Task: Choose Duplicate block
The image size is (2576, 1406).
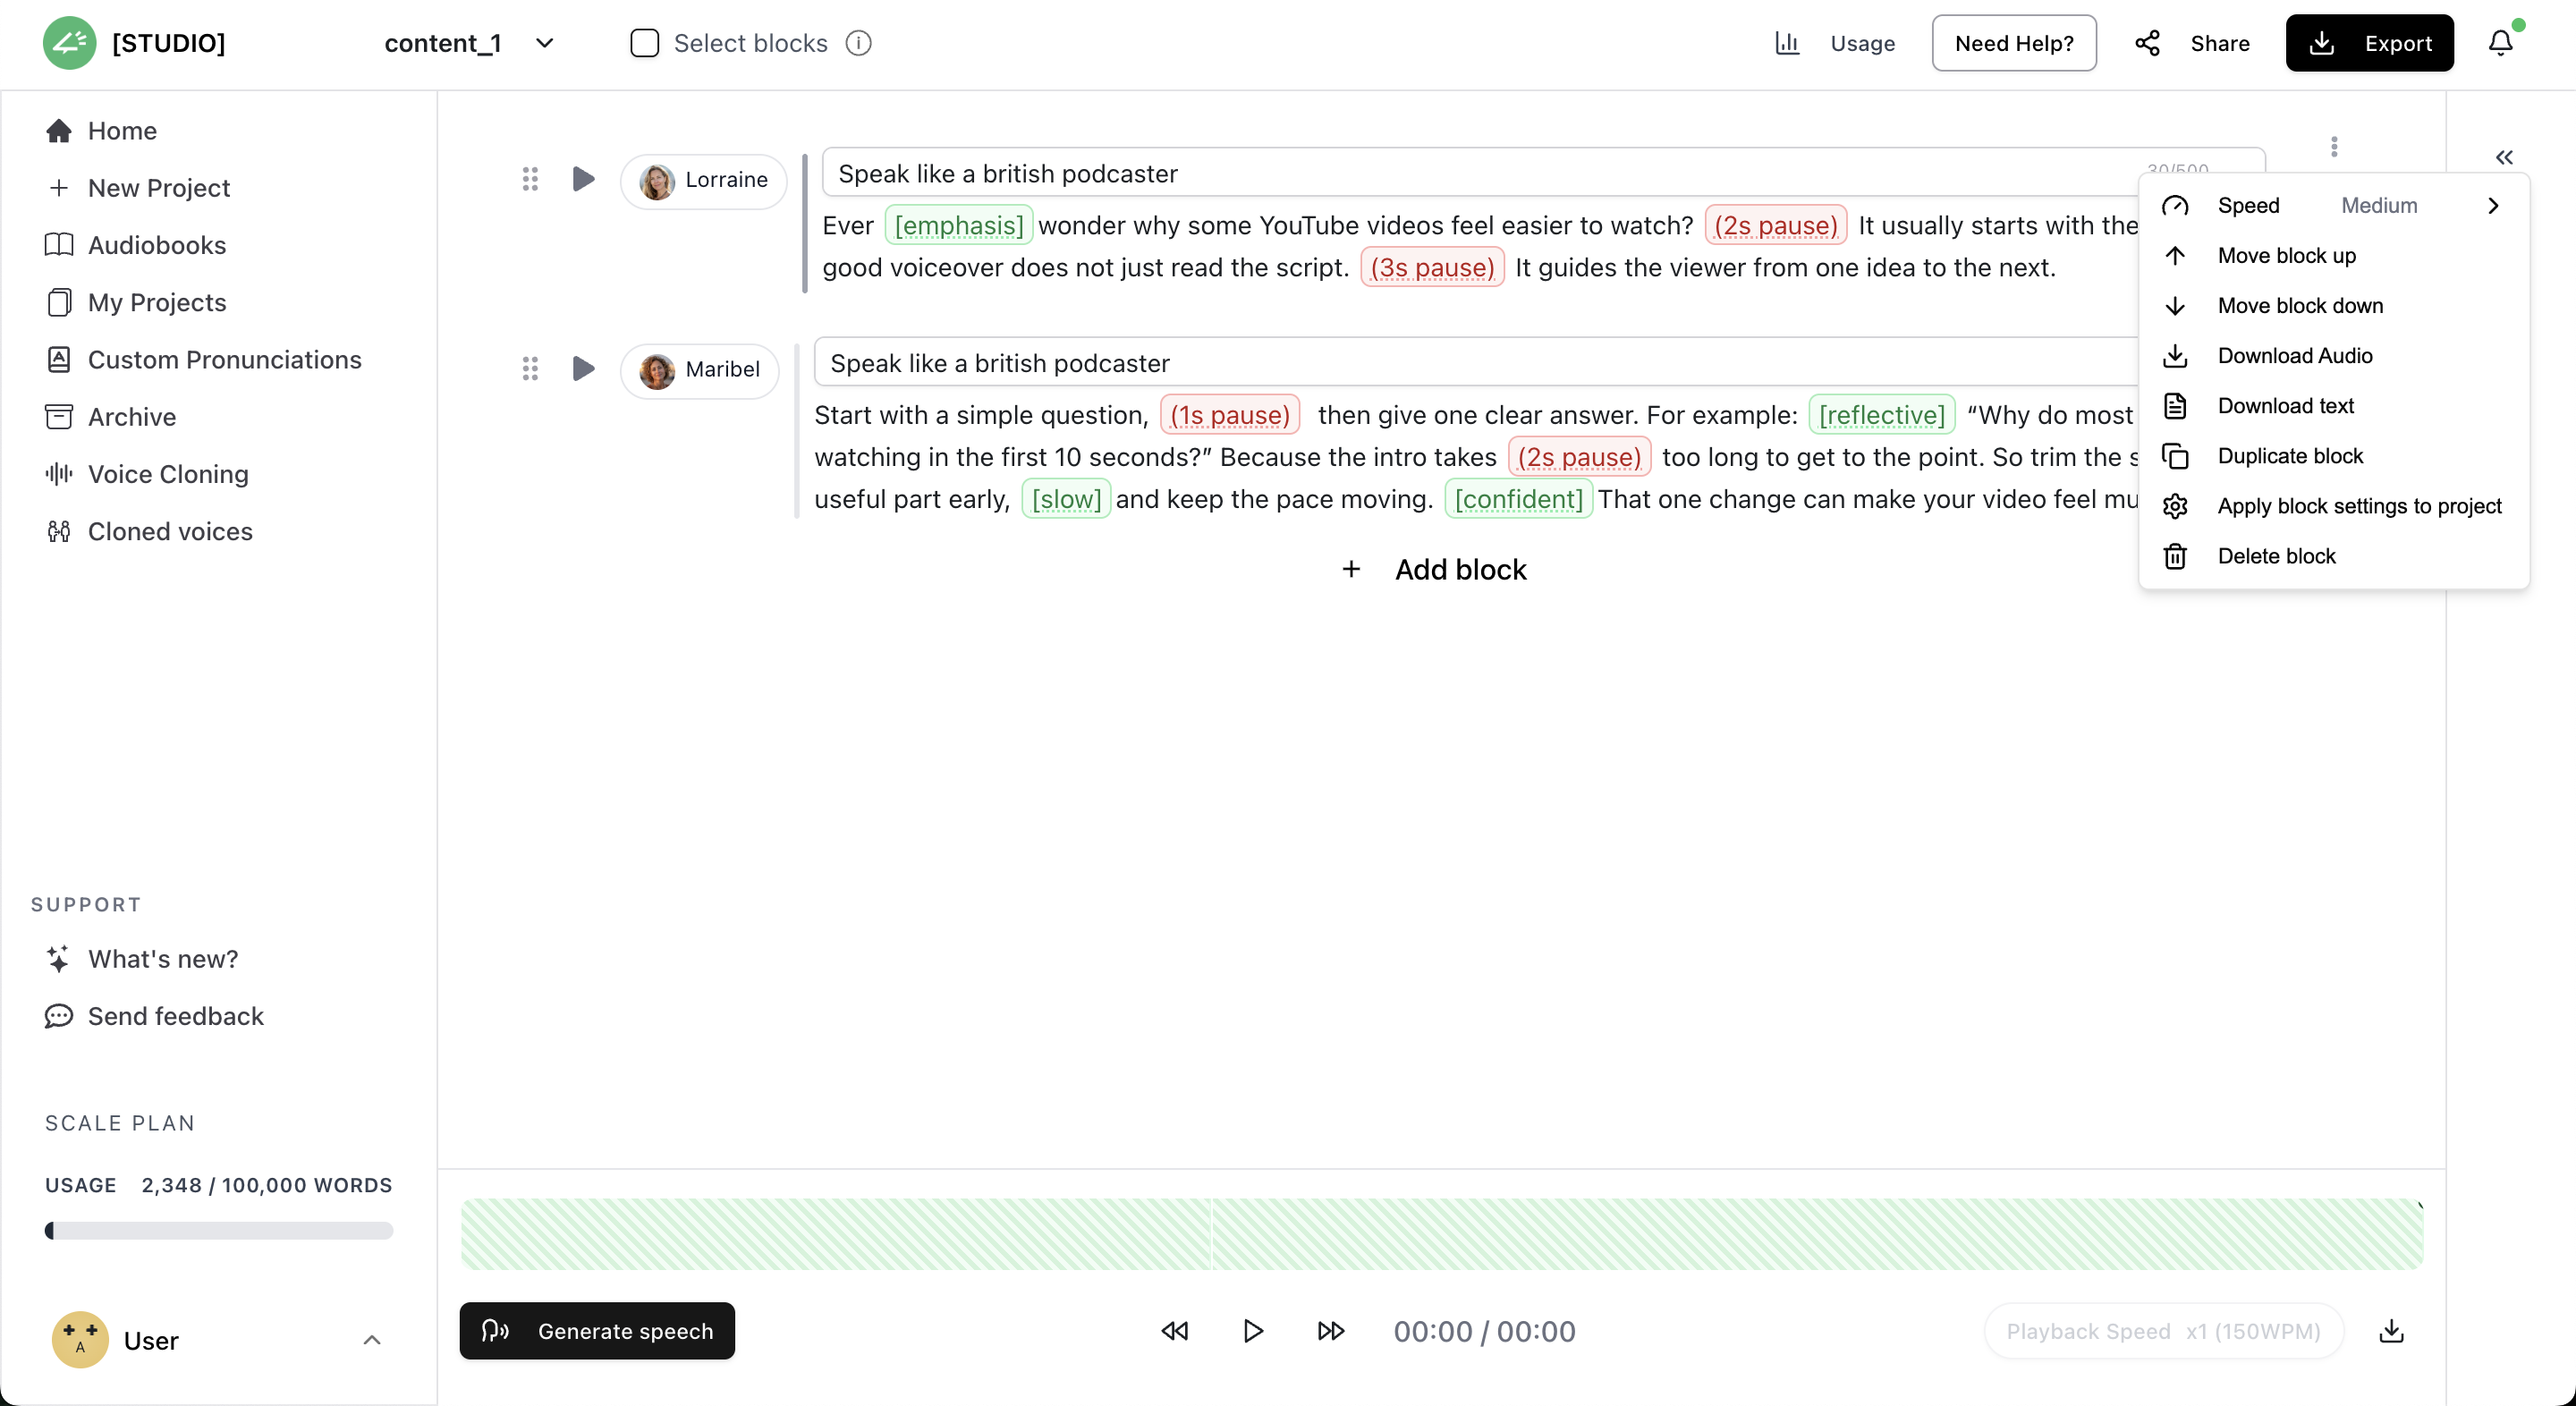Action: (x=2332, y=456)
